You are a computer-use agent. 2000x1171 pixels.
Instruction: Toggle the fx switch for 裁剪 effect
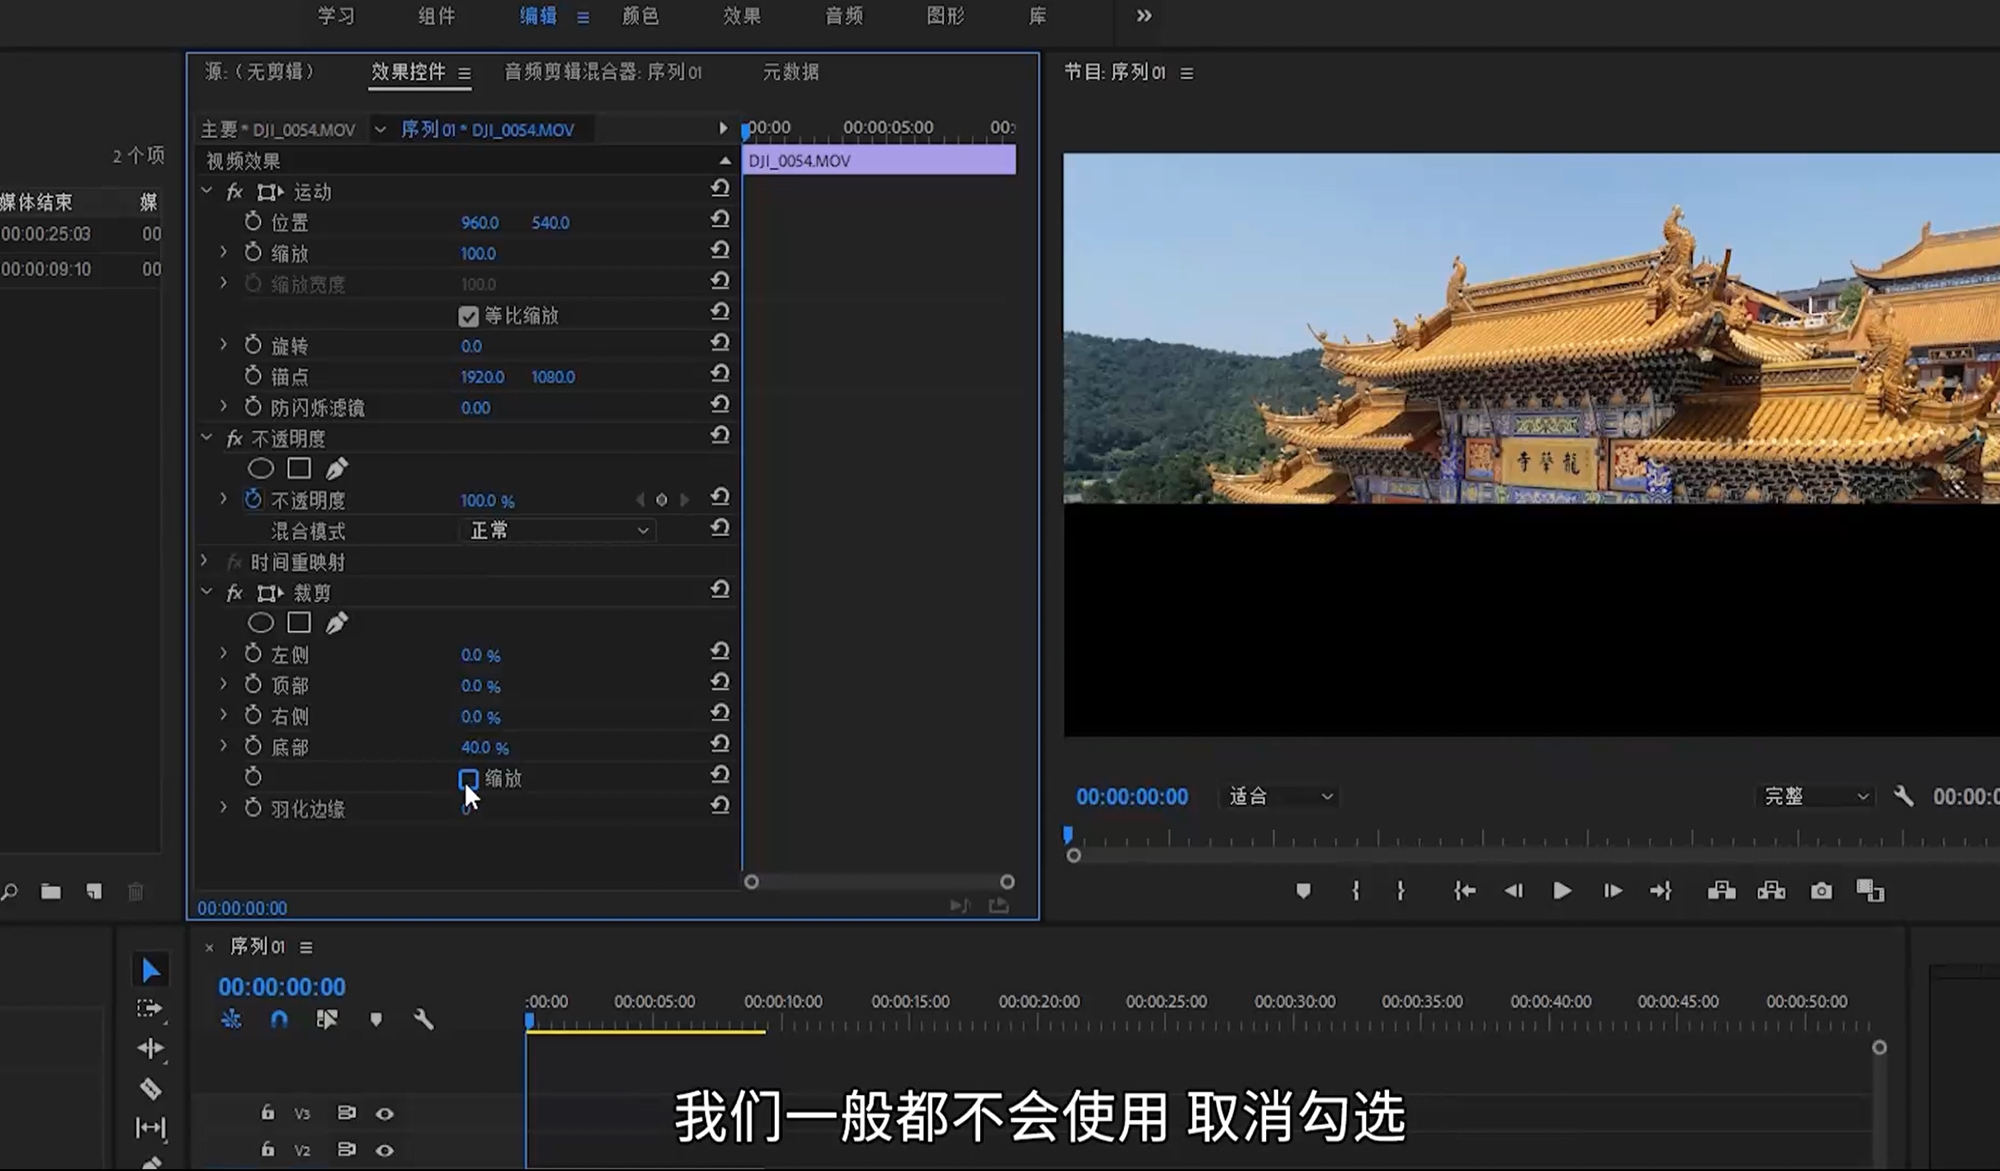coord(235,593)
